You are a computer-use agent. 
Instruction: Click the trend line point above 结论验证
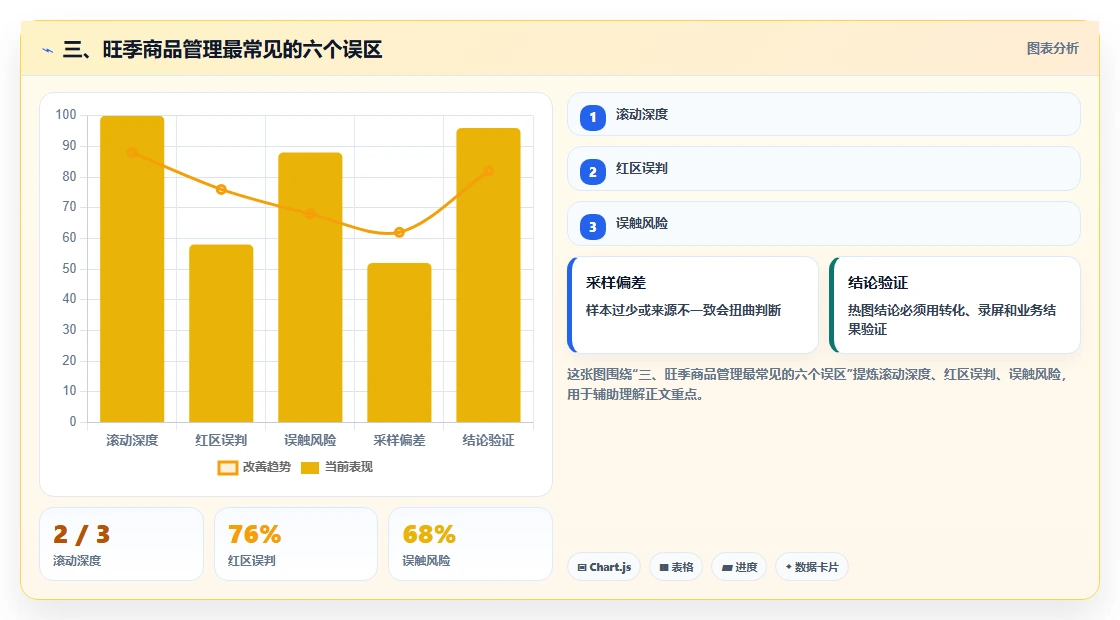[489, 171]
